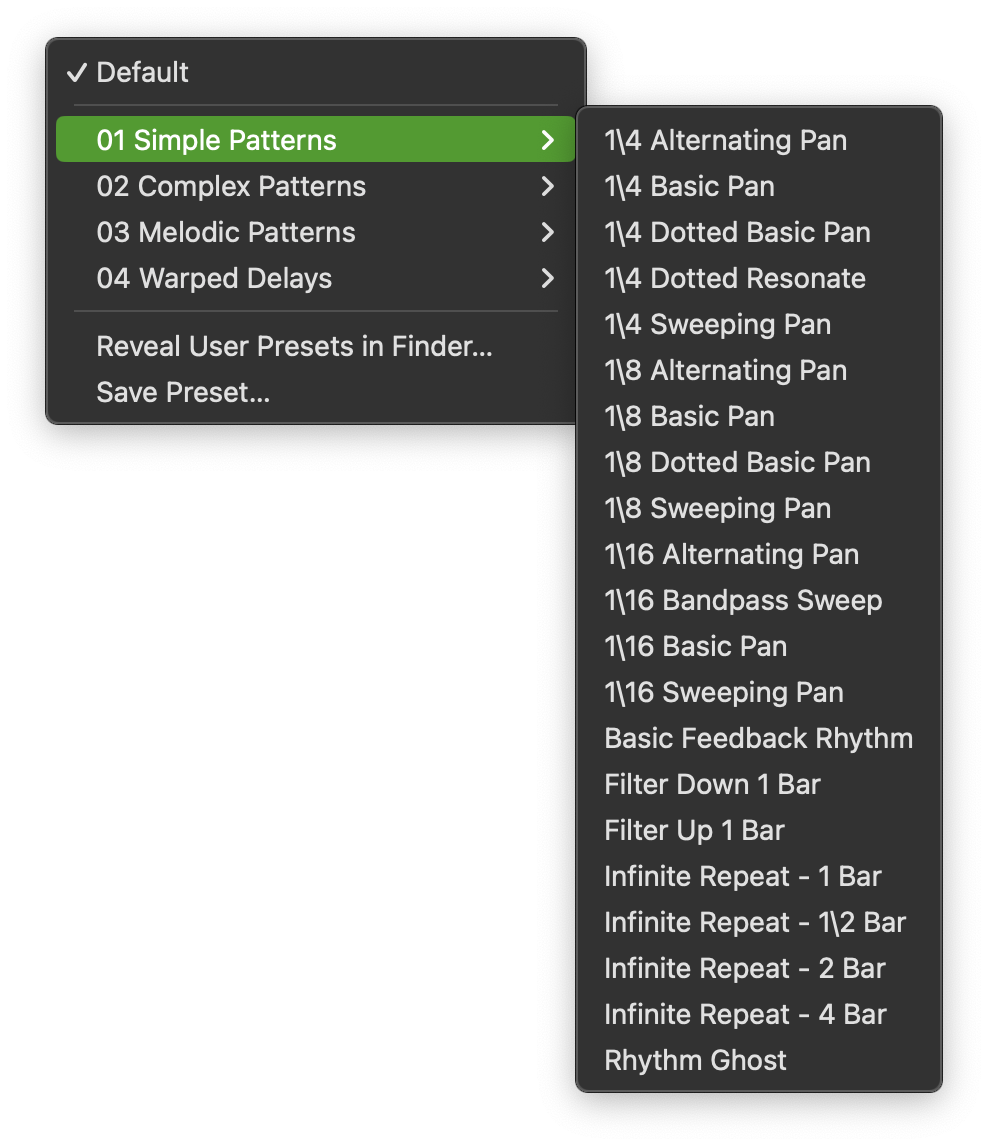Choose the 1\4 Basic Pan preset
Viewport: 988px width, 1146px height.
(759, 186)
